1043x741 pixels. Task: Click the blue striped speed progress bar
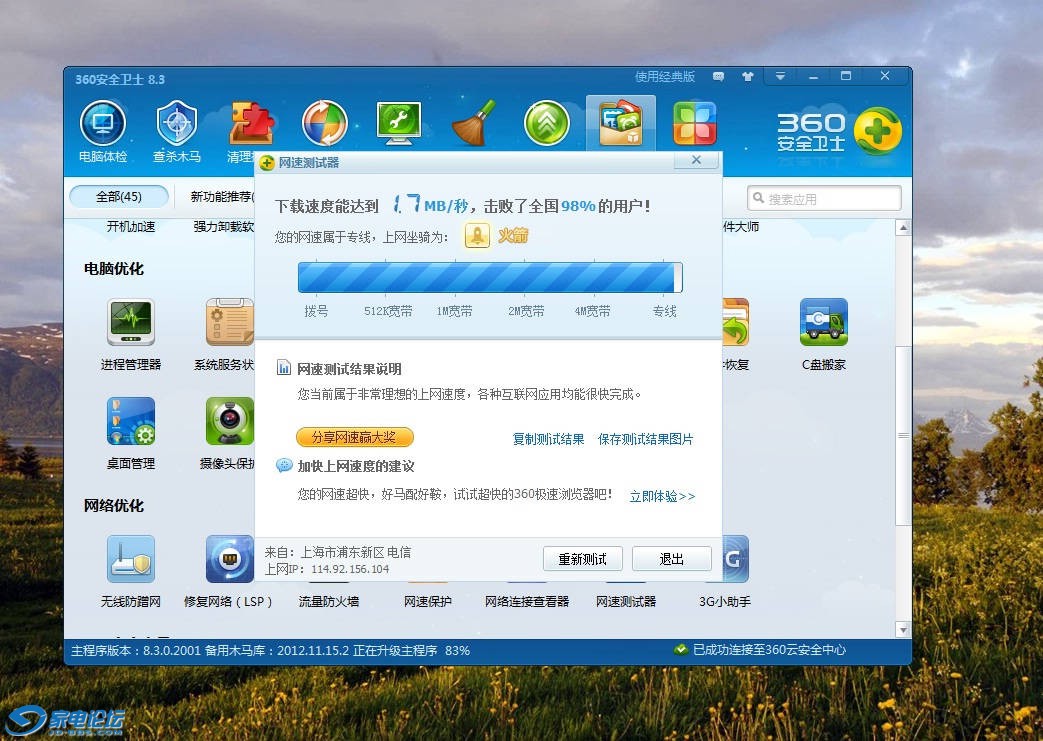pyautogui.click(x=490, y=277)
